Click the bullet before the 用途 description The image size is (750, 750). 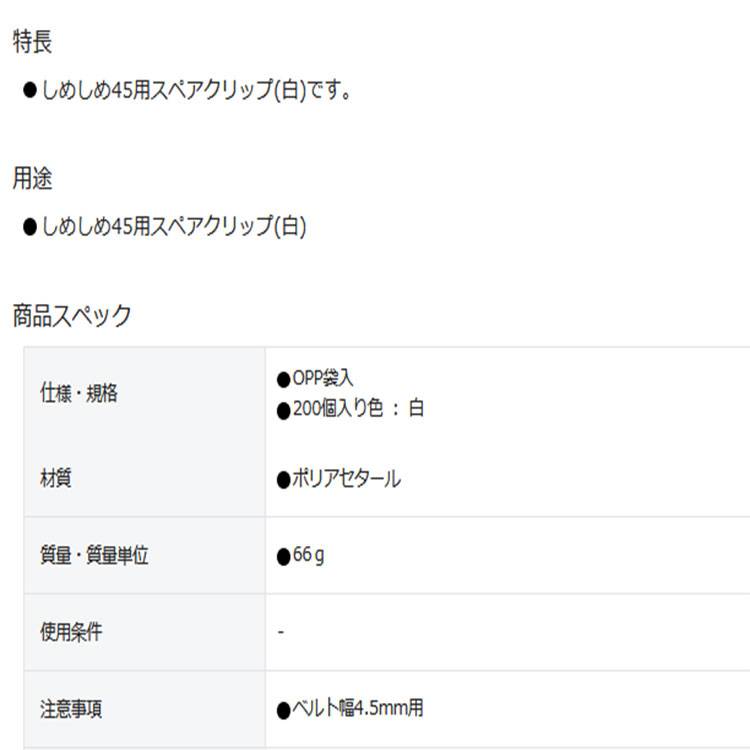(x=29, y=227)
